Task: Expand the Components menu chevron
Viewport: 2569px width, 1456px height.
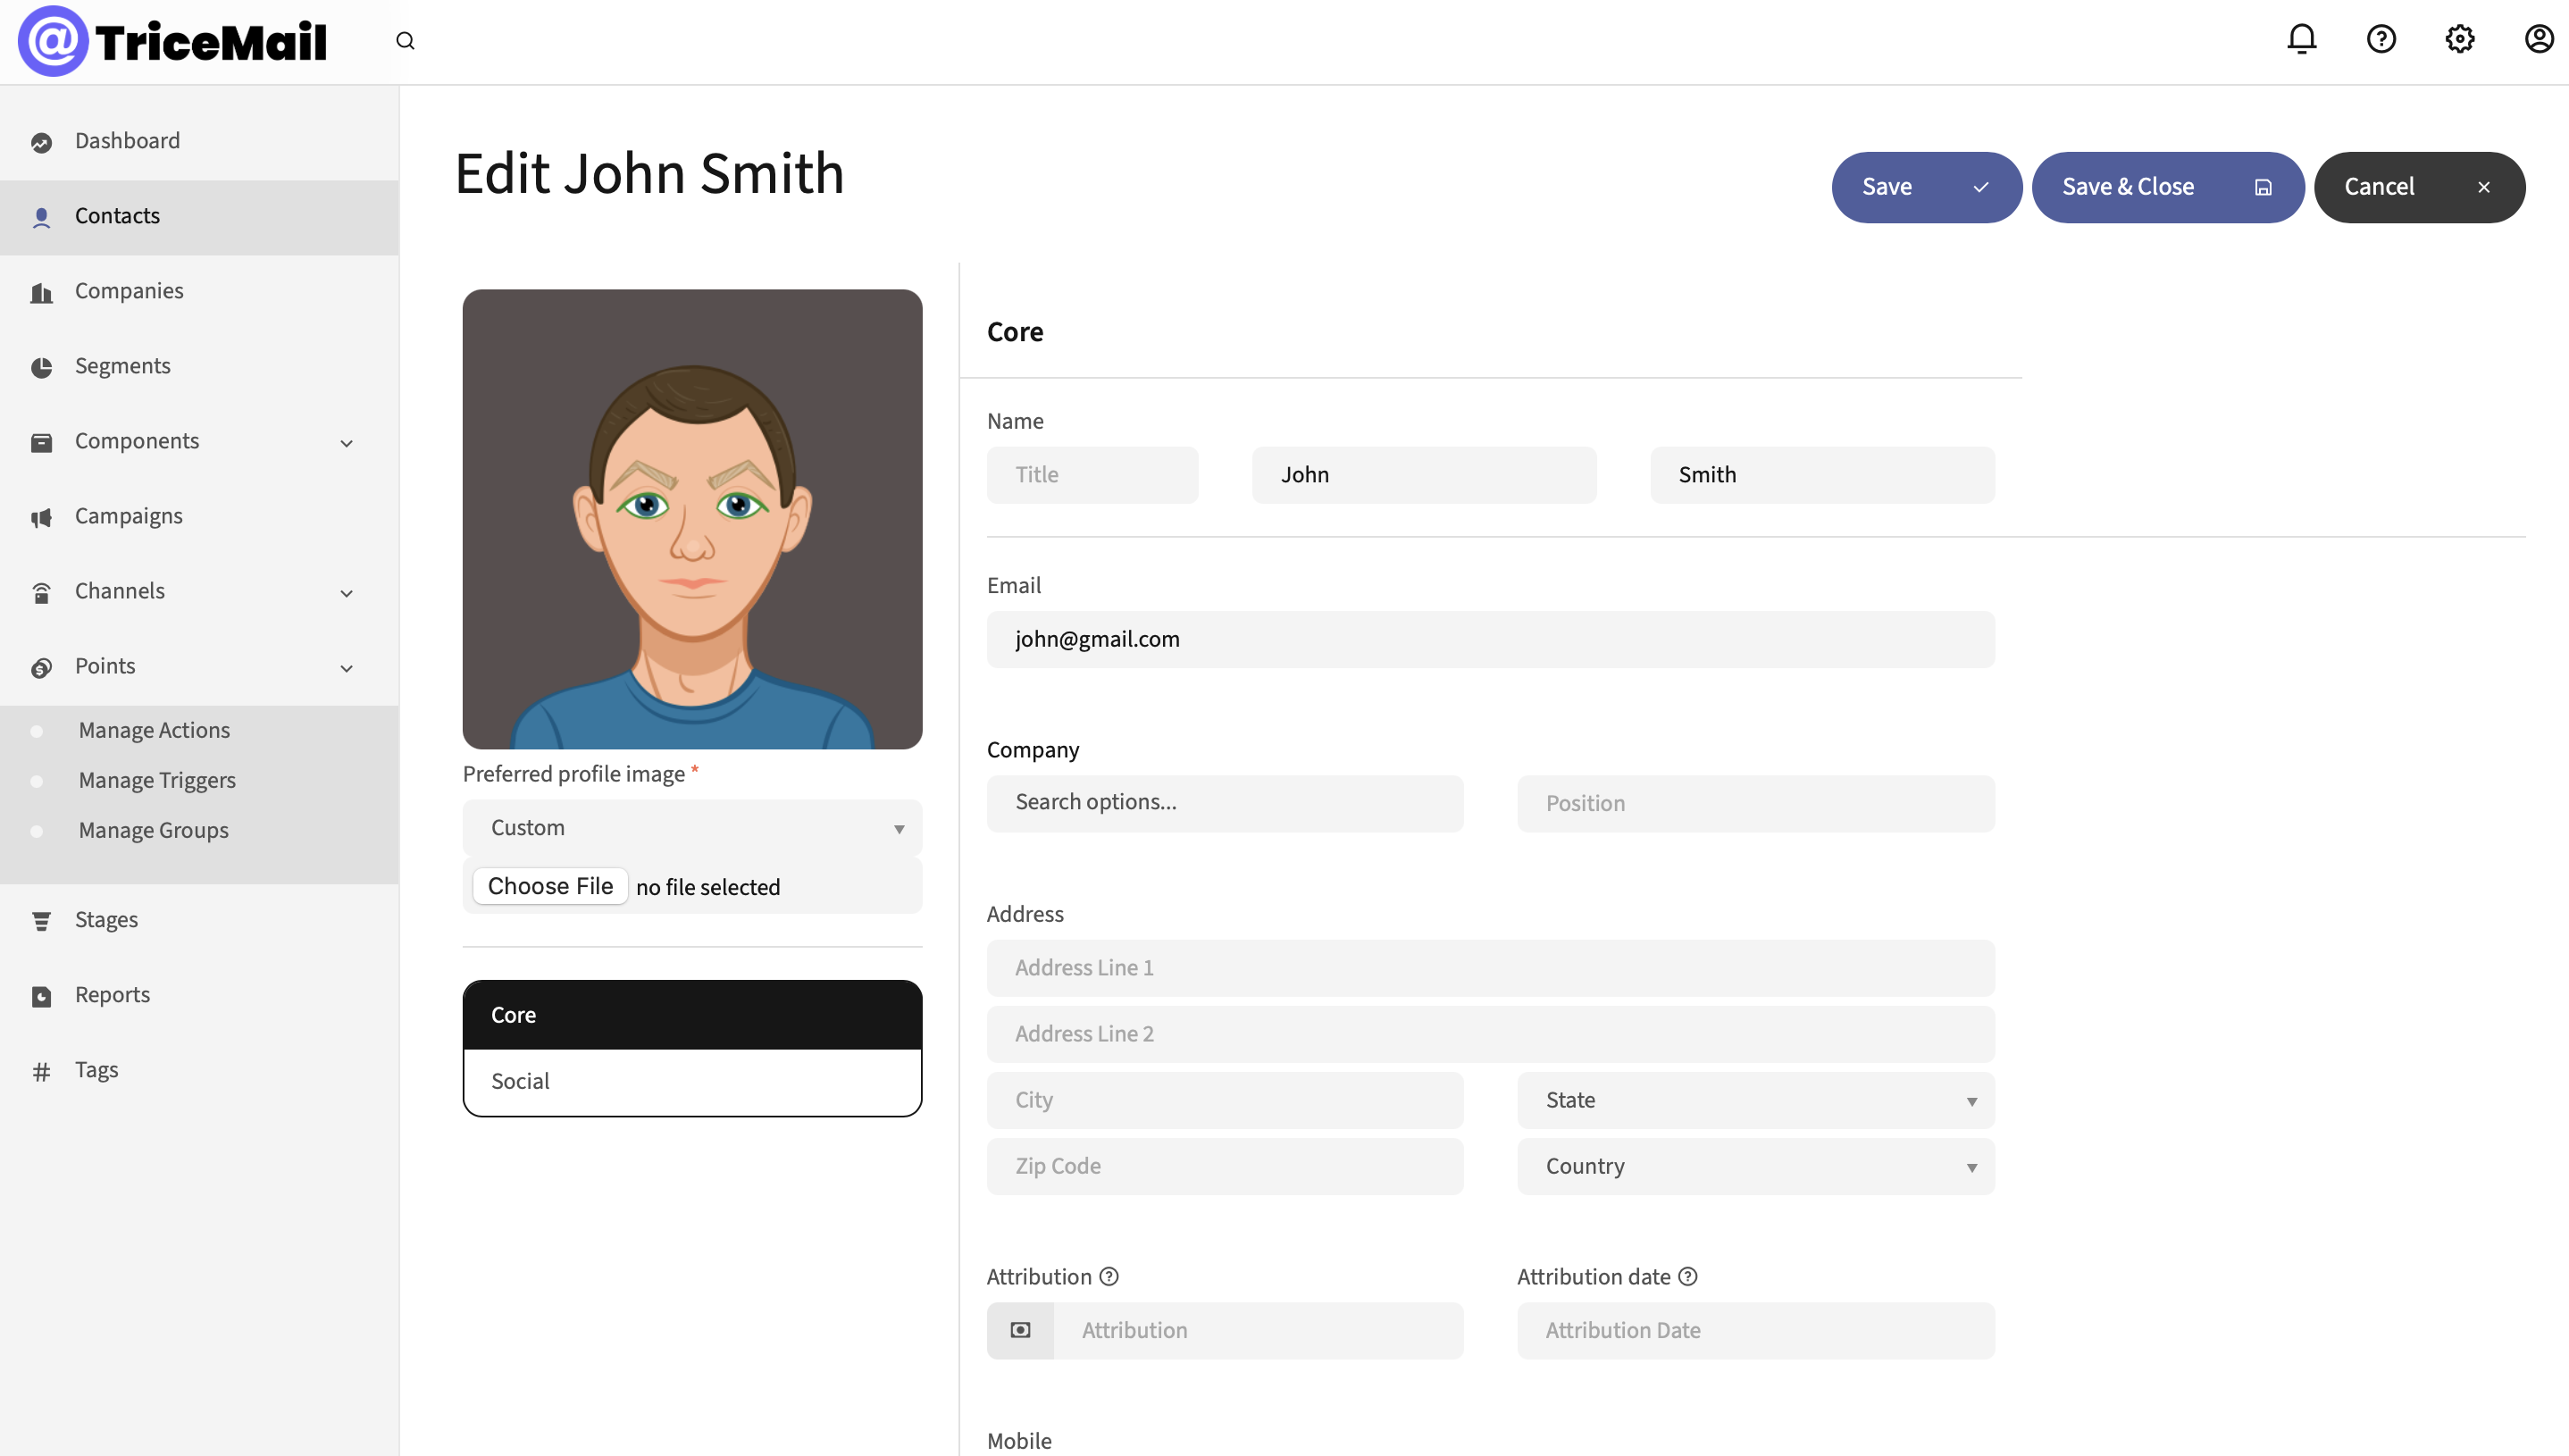Action: (x=347, y=443)
